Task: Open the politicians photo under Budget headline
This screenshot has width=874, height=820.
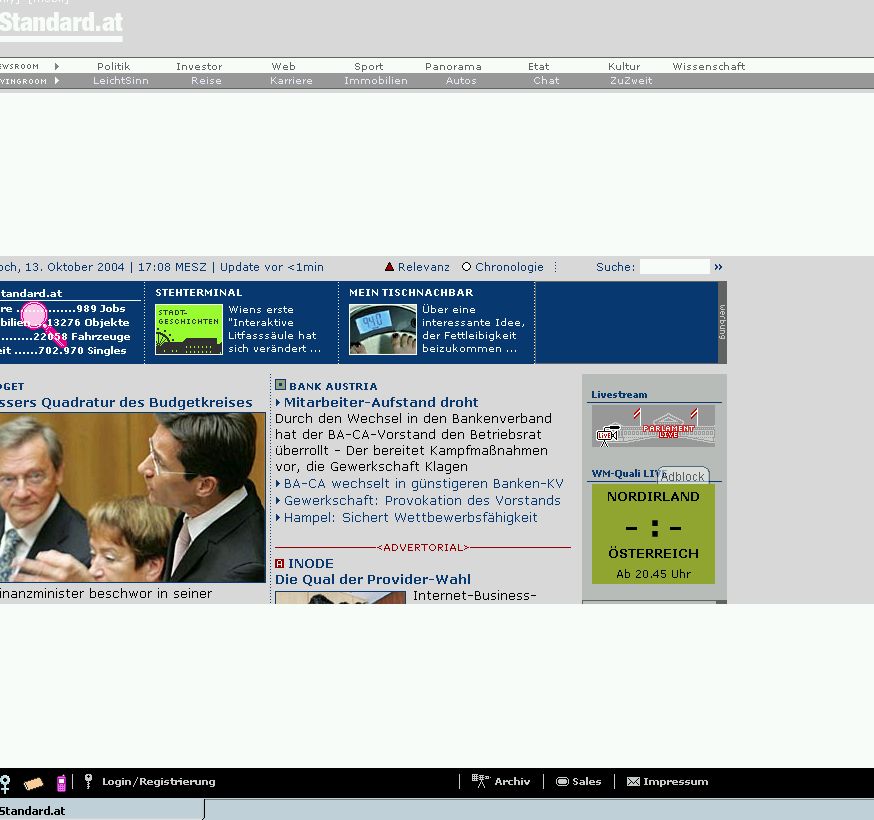Action: pyautogui.click(x=133, y=498)
